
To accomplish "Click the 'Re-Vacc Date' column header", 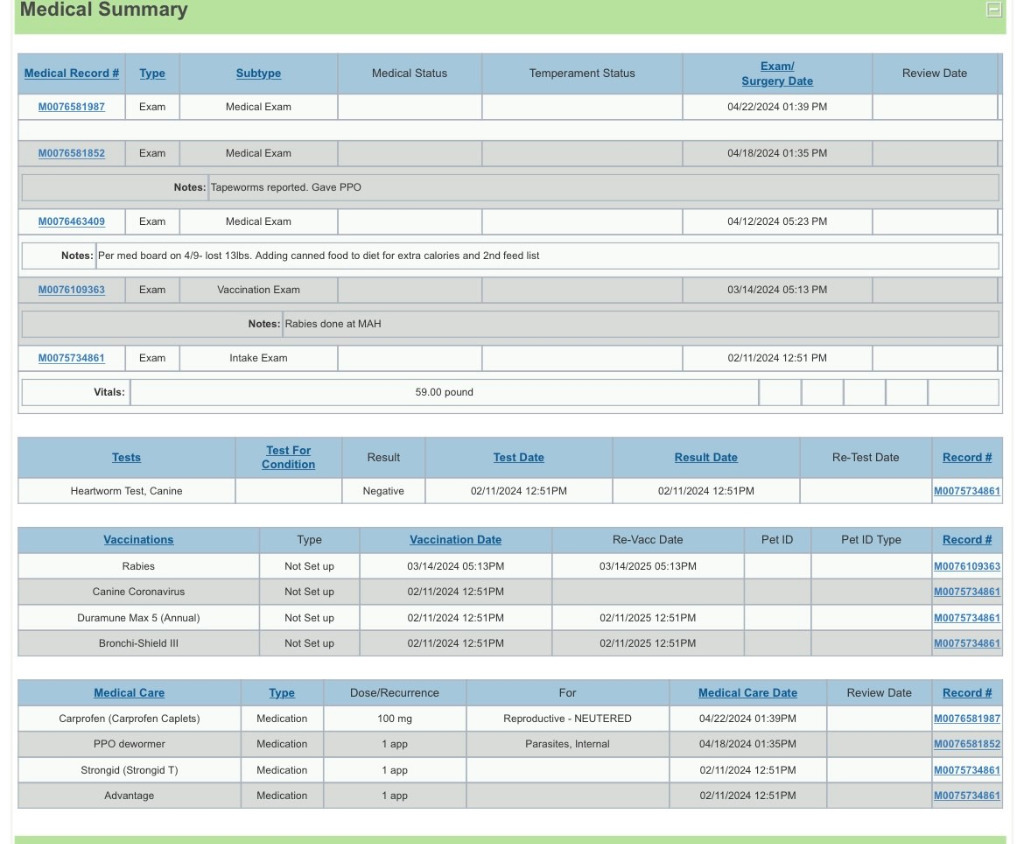I will [x=648, y=540].
